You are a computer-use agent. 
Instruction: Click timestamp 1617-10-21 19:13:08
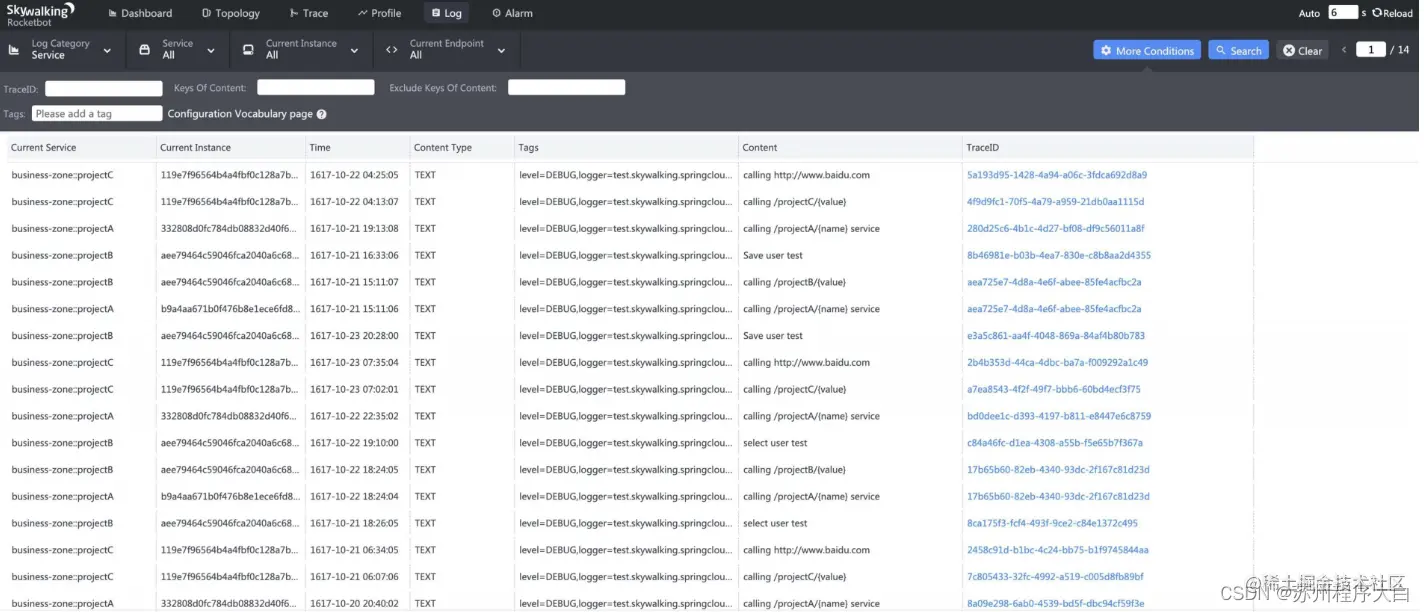pos(354,229)
